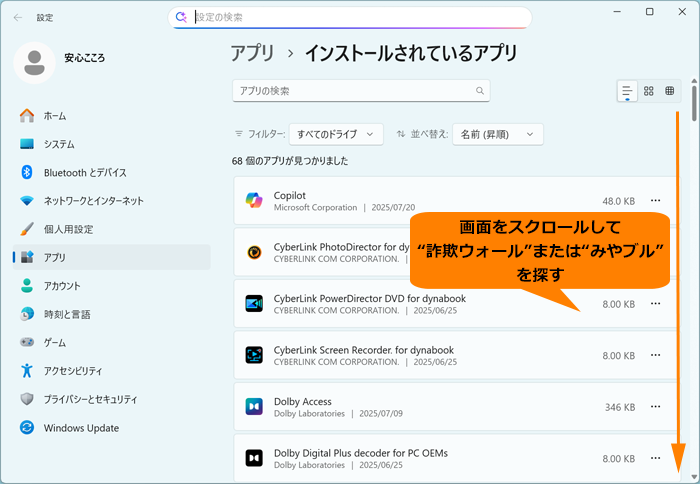Click the PowerDirector DVD app icon

[254, 304]
